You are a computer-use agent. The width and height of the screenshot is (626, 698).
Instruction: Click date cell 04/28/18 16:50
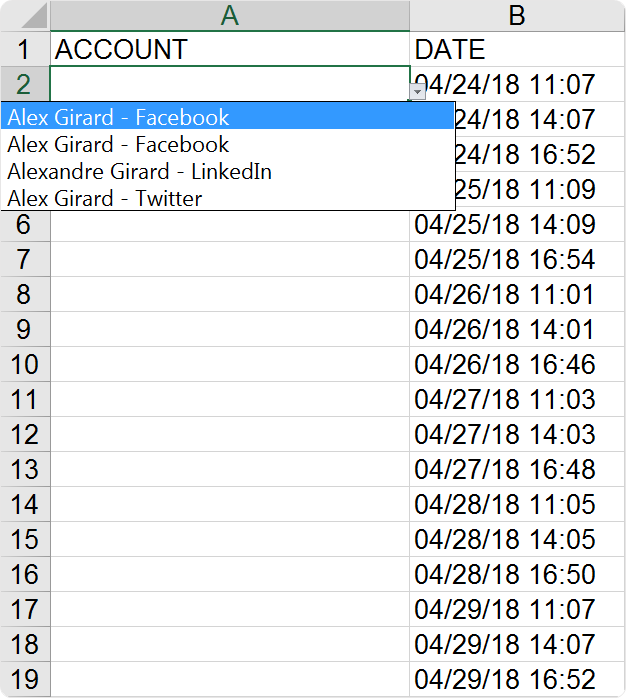[517, 574]
